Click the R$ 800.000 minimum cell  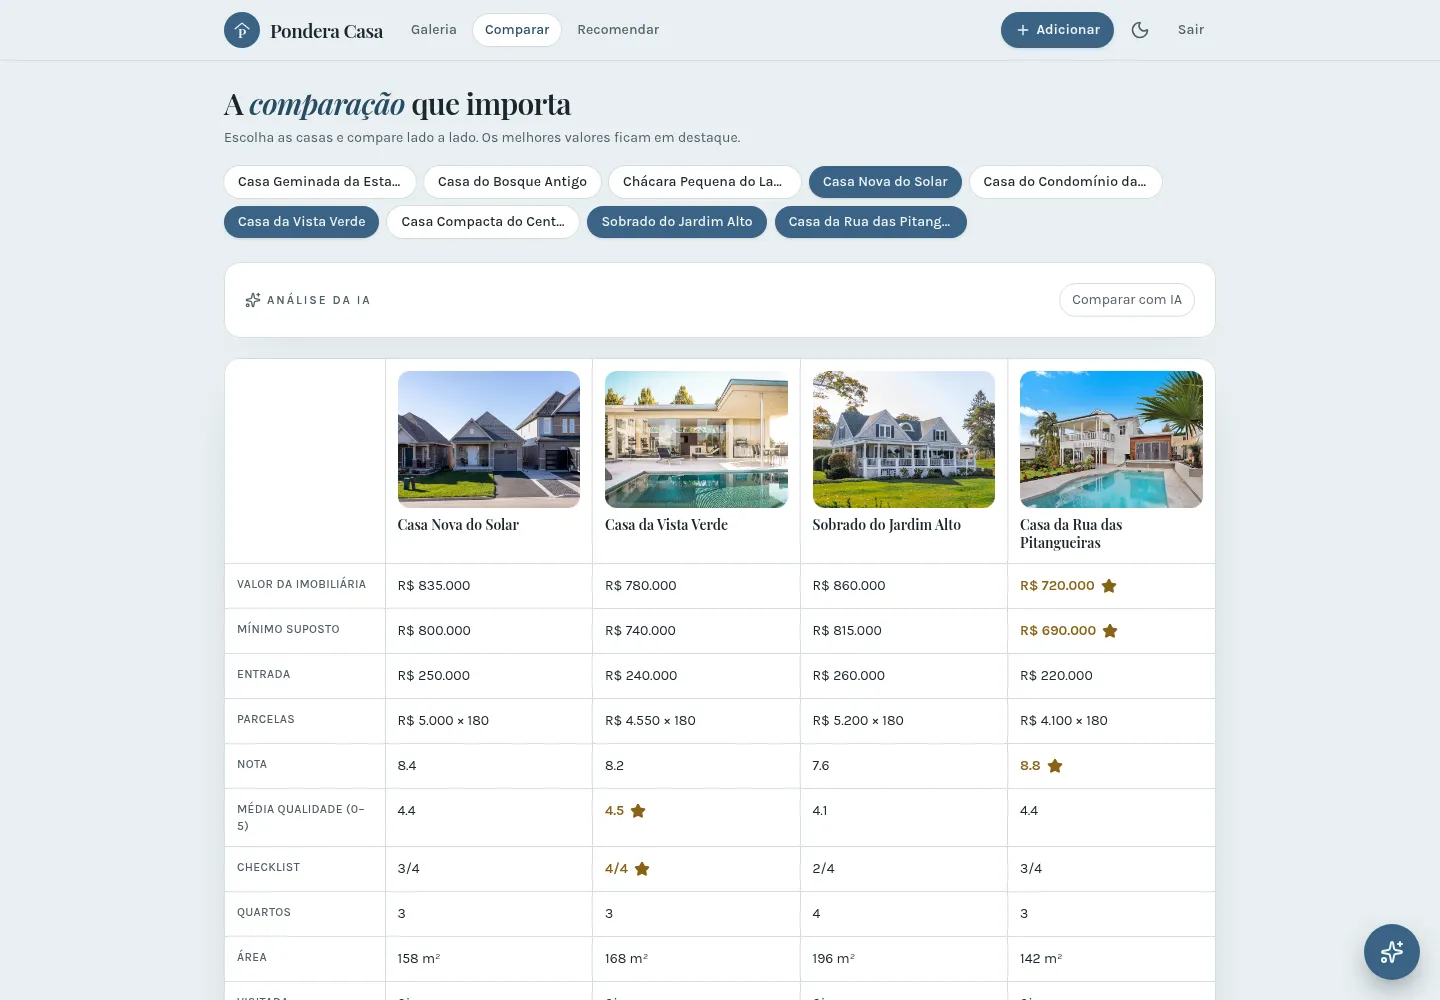tap(489, 631)
